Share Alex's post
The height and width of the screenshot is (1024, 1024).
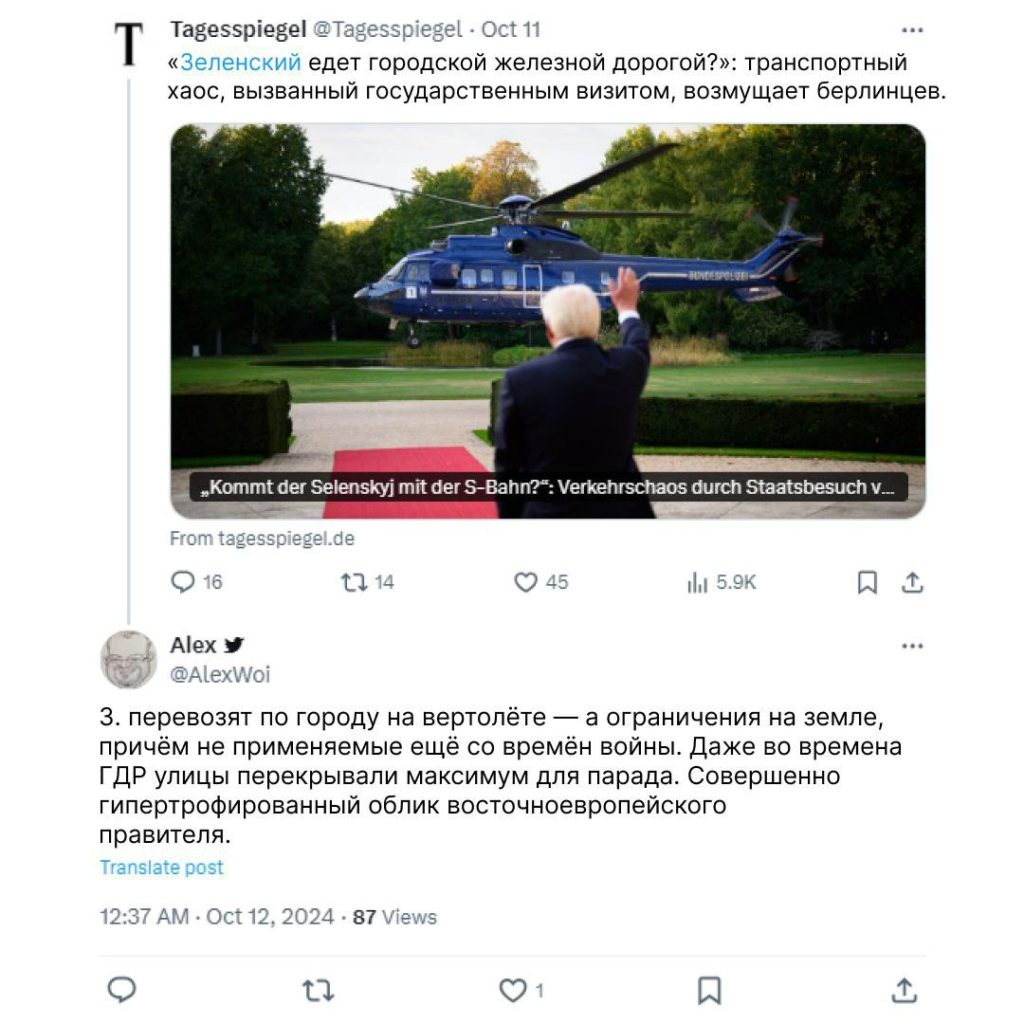pyautogui.click(x=904, y=991)
